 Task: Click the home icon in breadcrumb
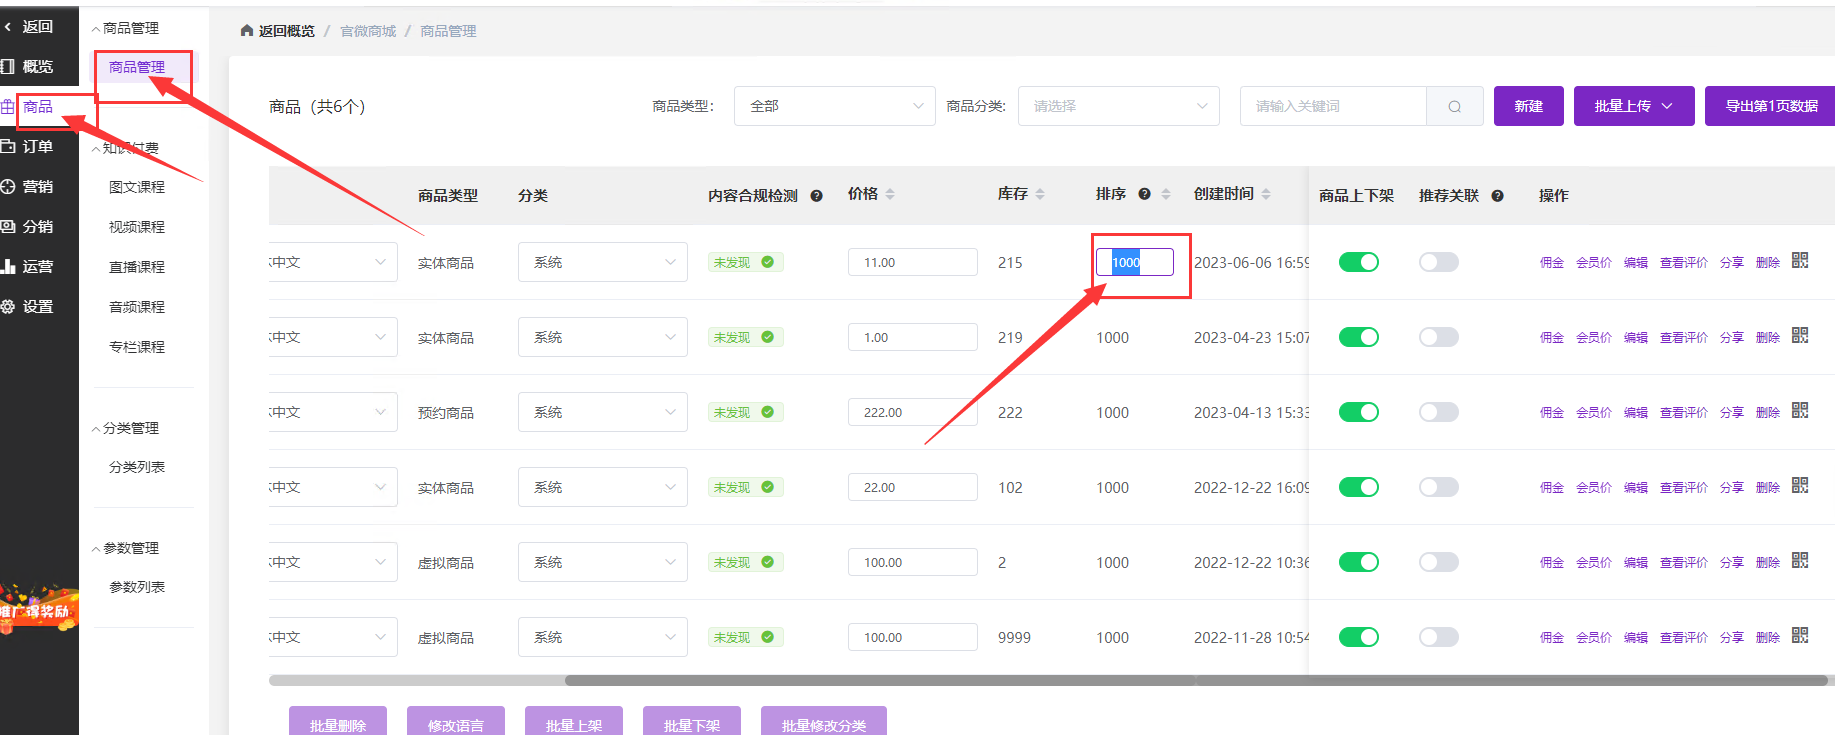247,31
